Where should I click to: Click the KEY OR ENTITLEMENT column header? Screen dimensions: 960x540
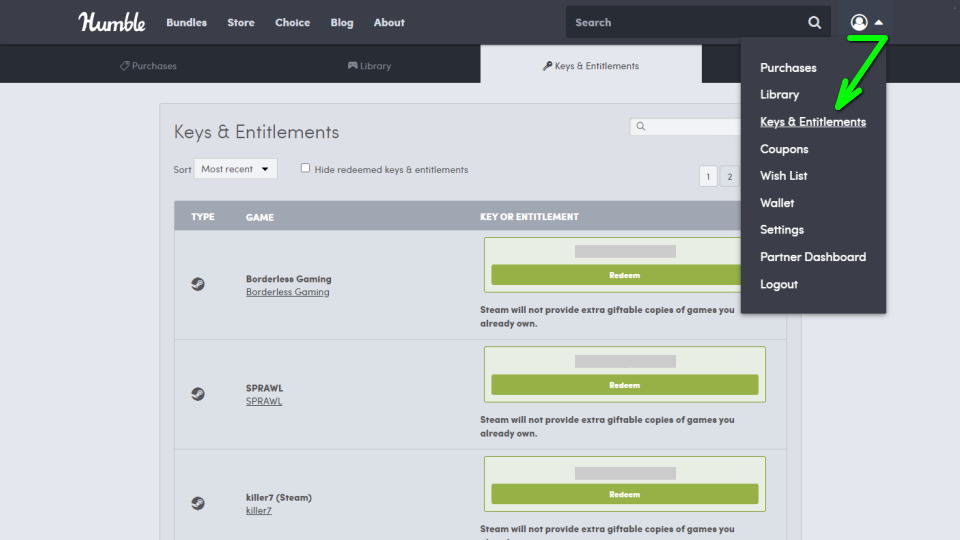coord(529,217)
